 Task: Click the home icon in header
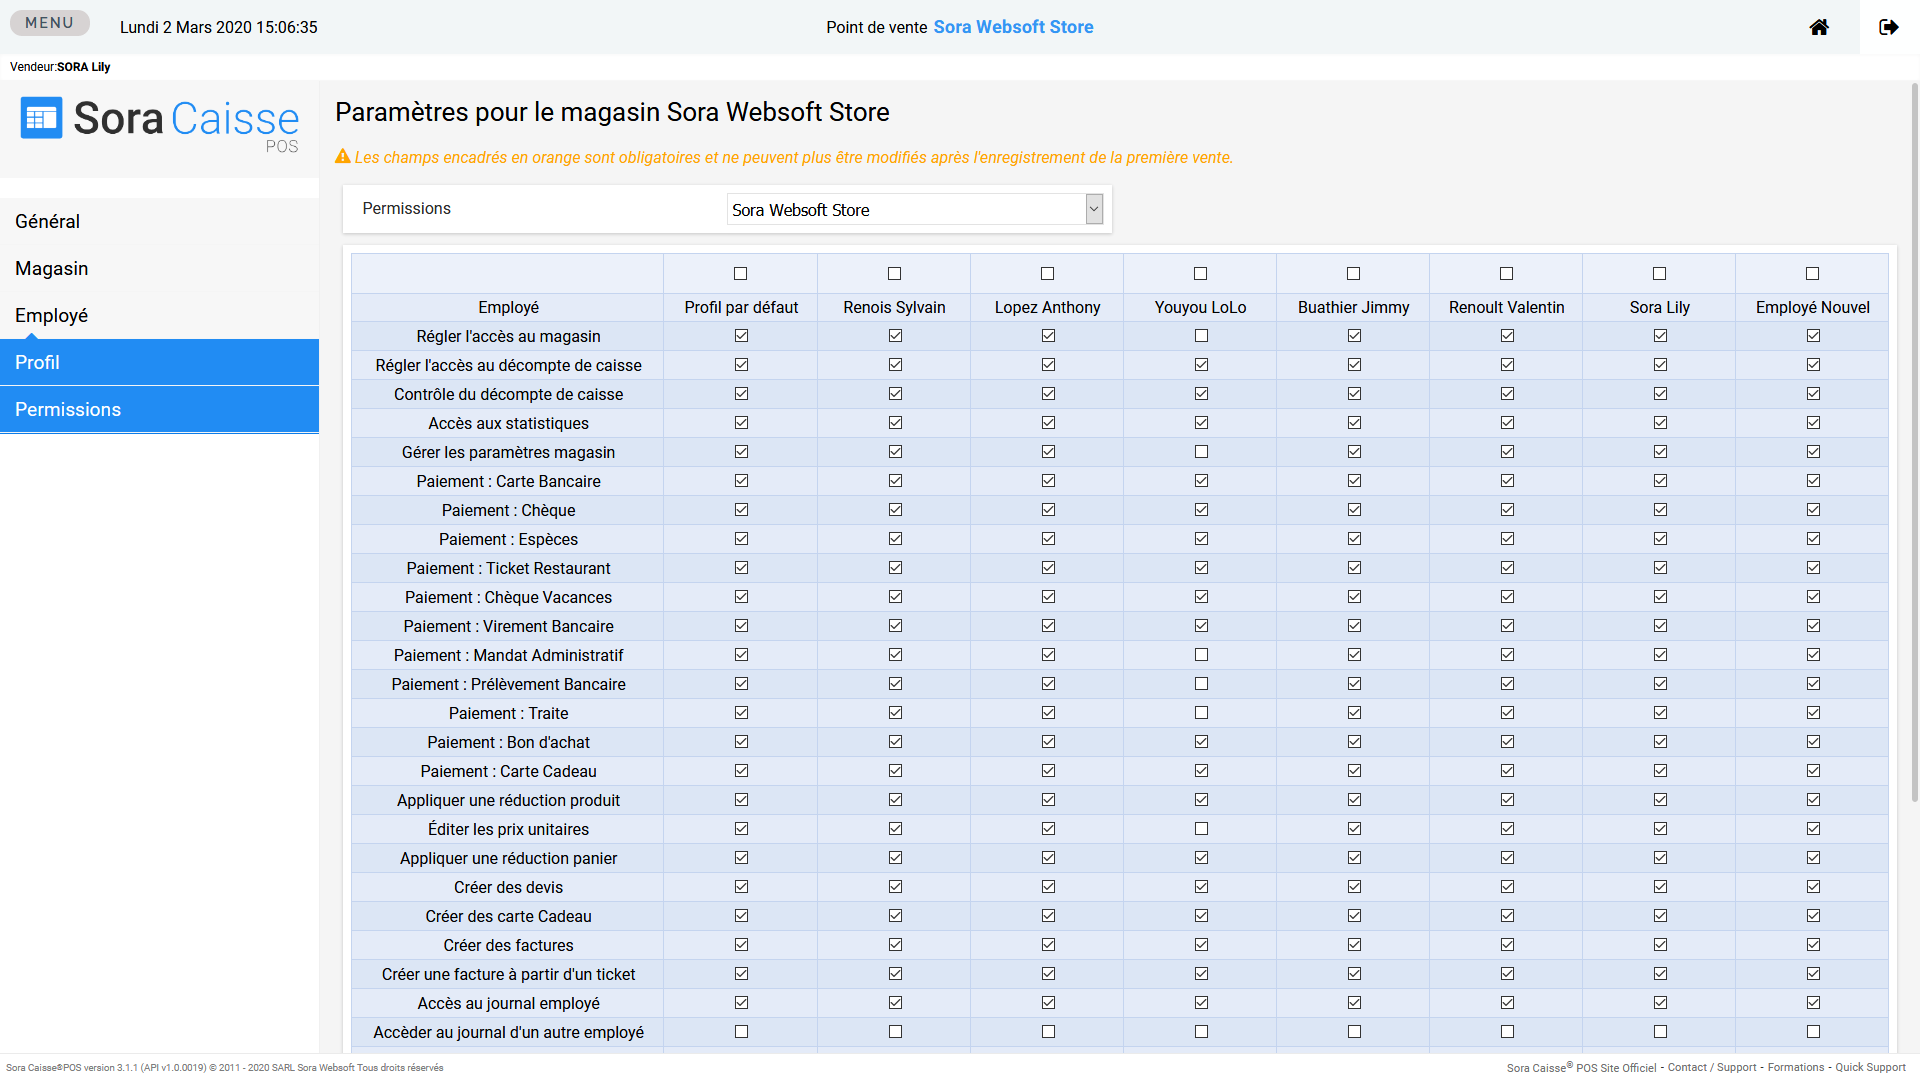pos(1819,27)
